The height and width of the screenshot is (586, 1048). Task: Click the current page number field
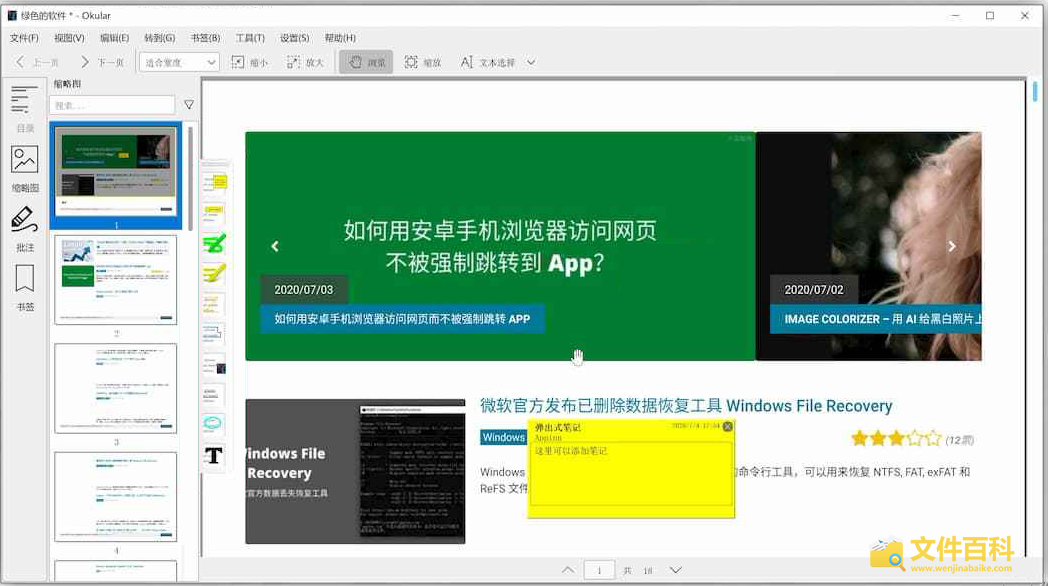pos(599,570)
